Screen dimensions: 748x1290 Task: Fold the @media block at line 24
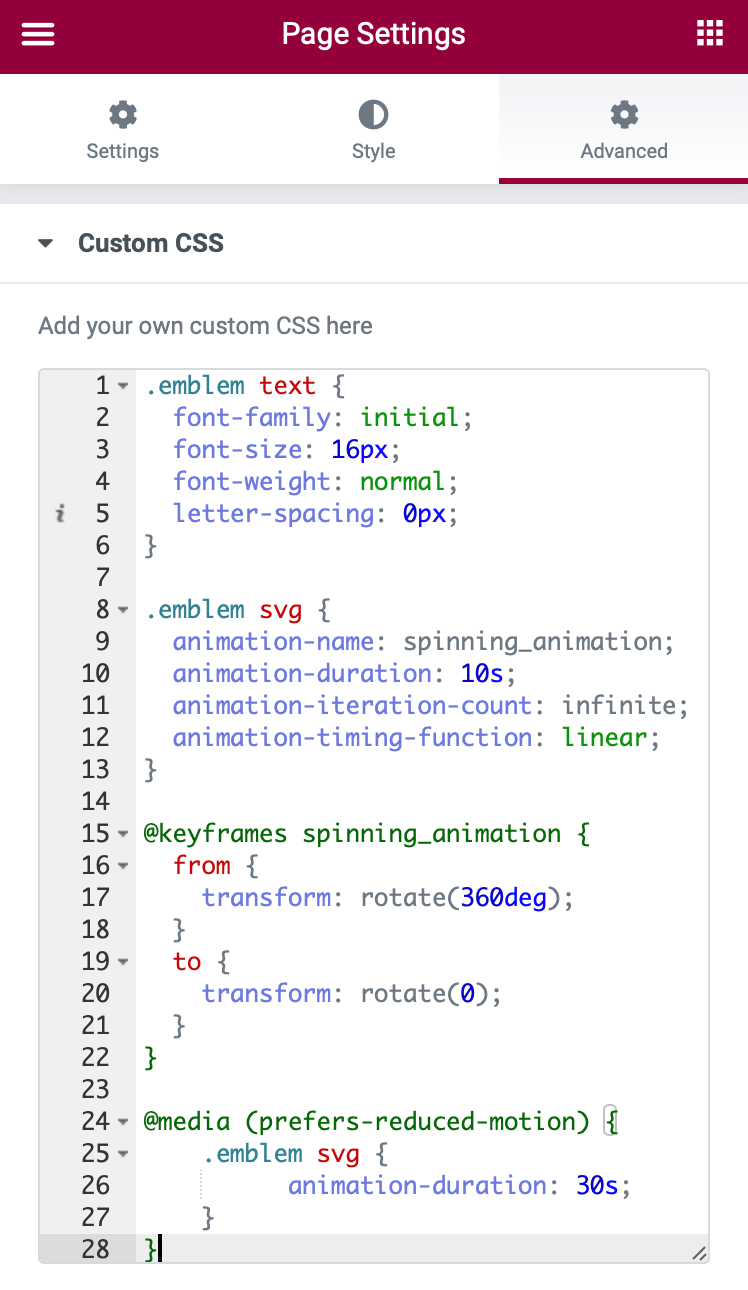(x=123, y=1122)
